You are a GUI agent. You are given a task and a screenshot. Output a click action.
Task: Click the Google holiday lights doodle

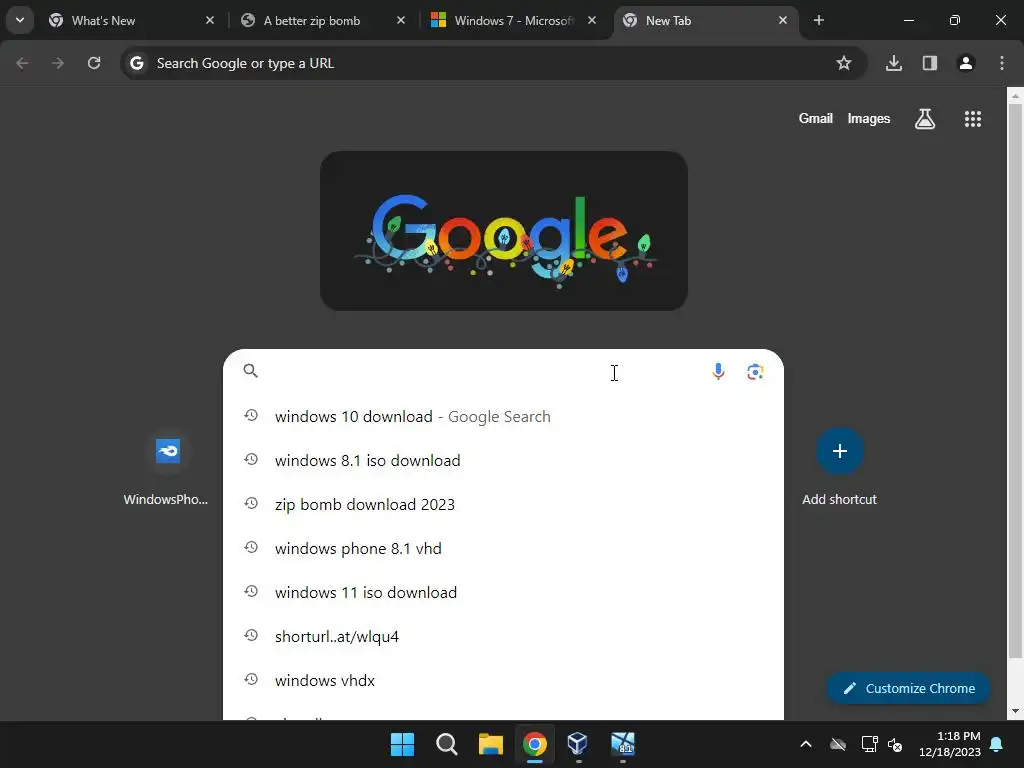pos(504,231)
